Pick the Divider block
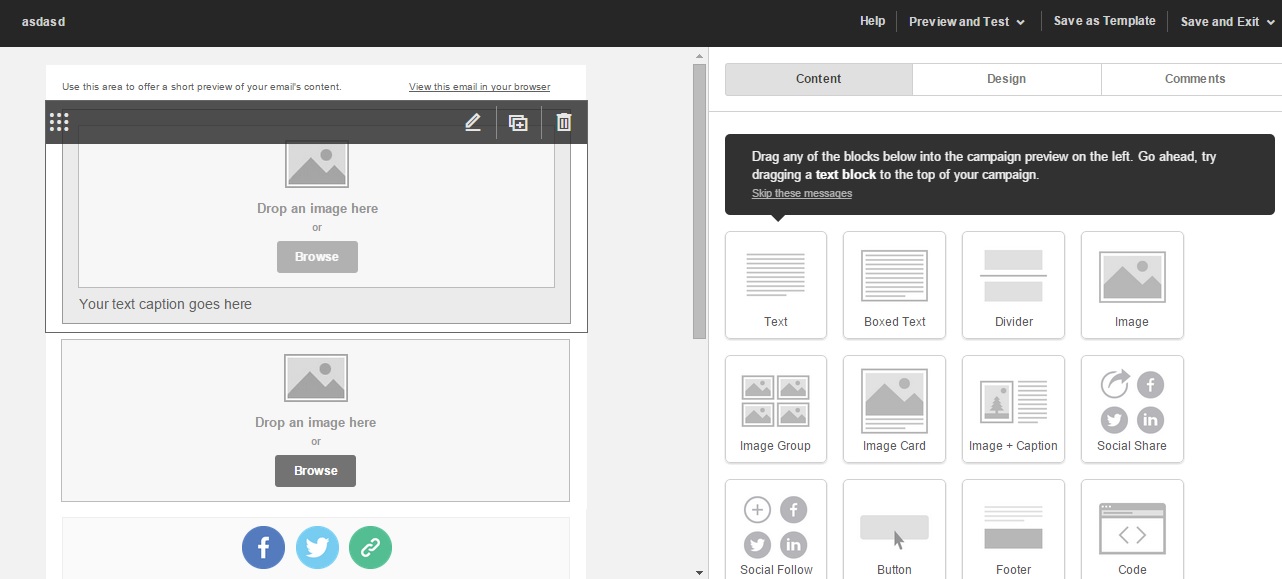 1013,285
